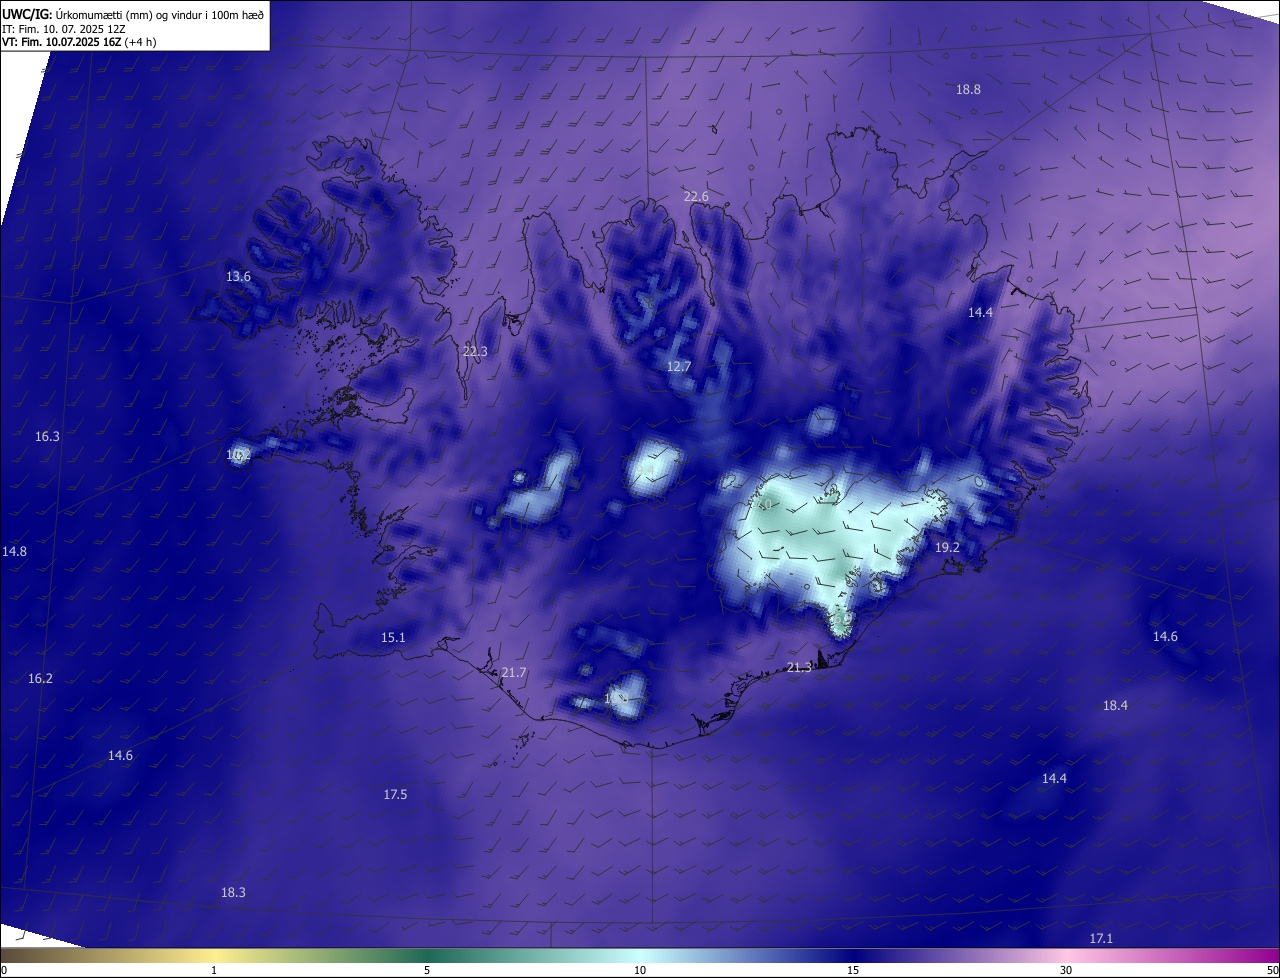
Task: Click the value label 21.7 on the map
Action: coord(514,673)
